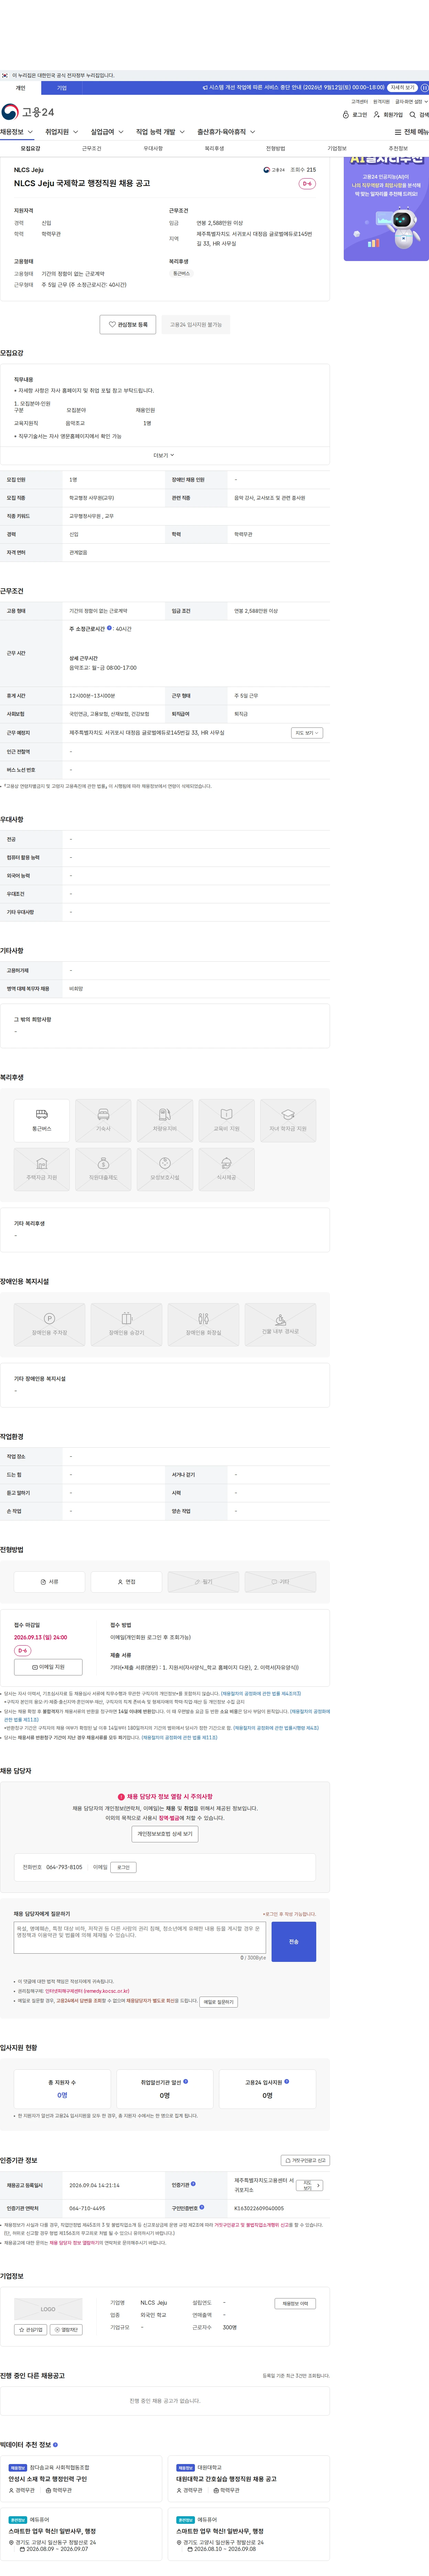Click the 통근버스 benefit icon
Screen dimensions: 429x2576
pos(42,1120)
